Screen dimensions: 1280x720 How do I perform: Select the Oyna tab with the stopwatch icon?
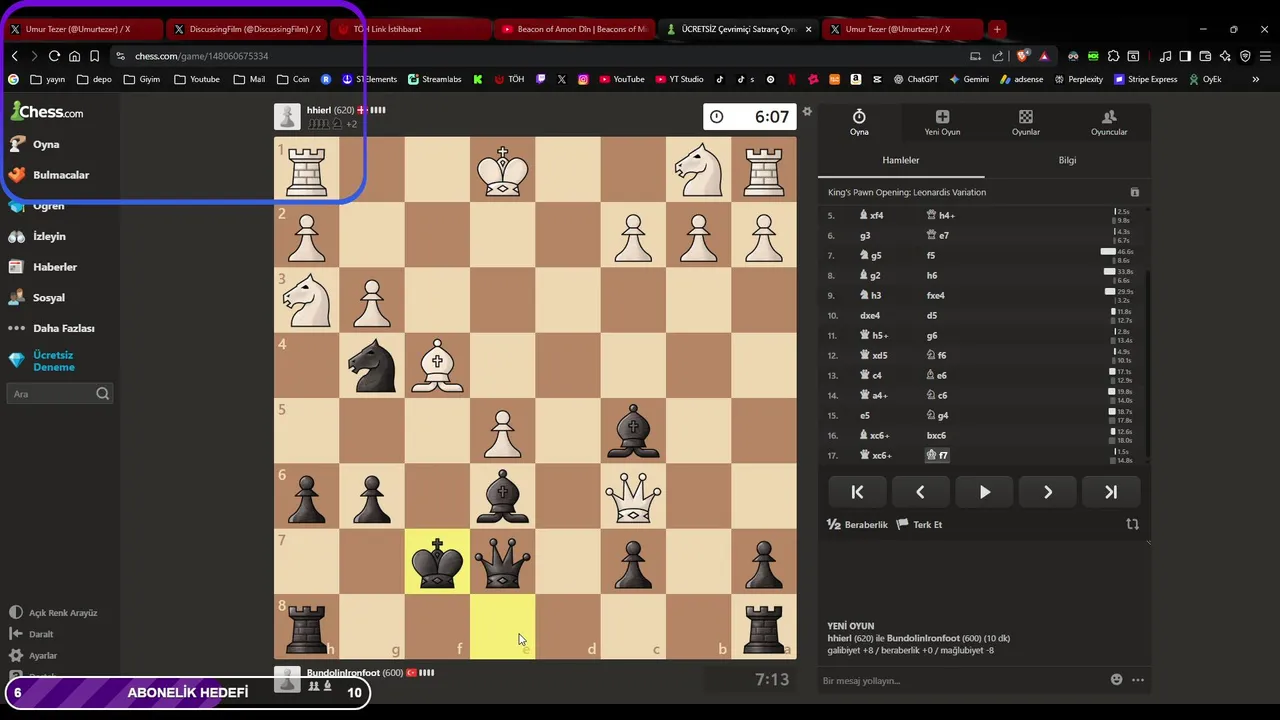859,123
